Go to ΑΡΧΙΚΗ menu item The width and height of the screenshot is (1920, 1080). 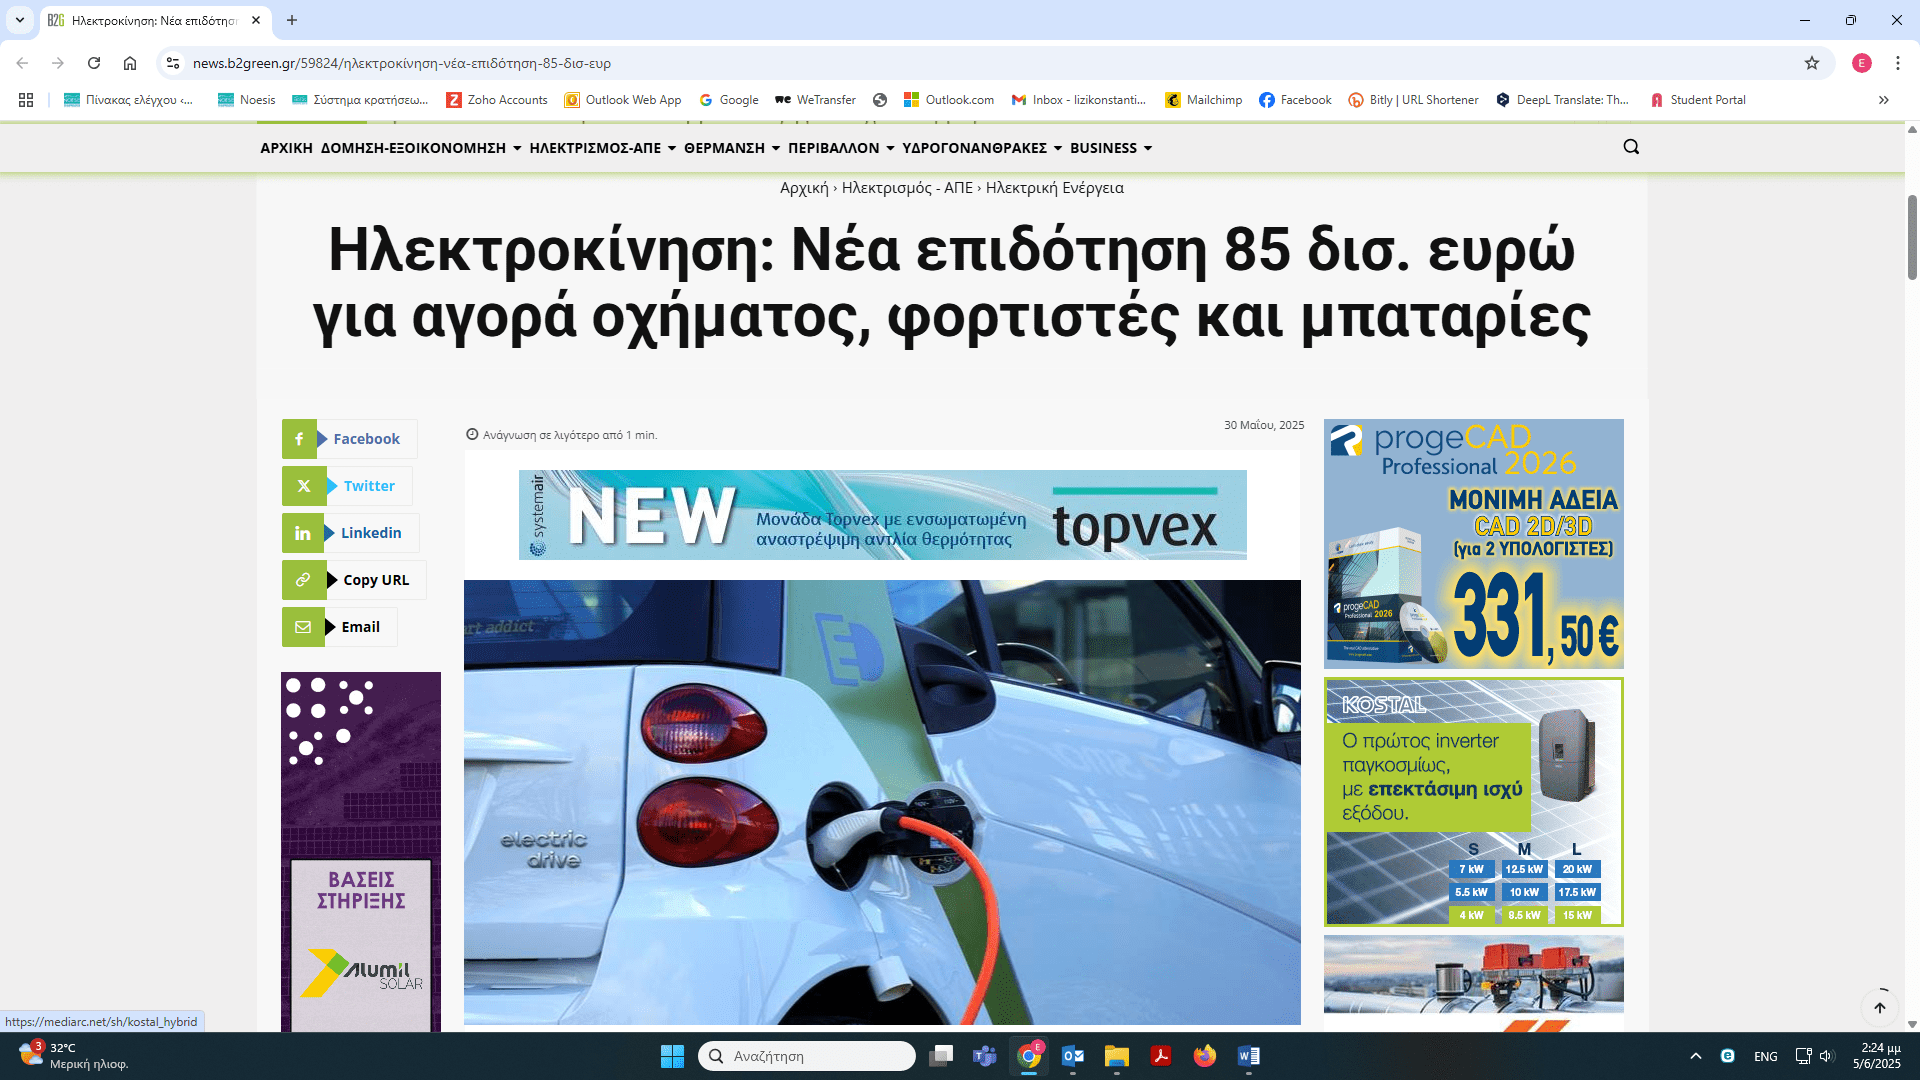click(286, 148)
